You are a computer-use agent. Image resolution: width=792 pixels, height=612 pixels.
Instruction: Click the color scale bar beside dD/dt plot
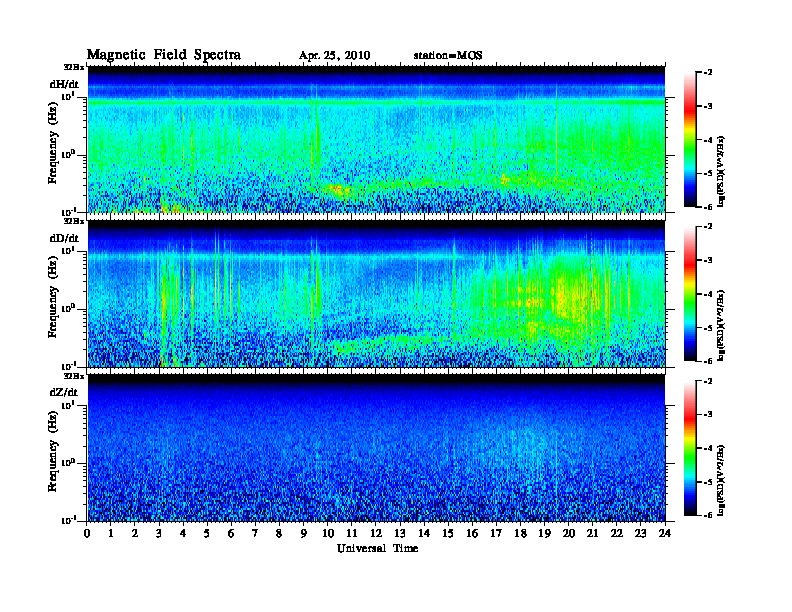(690, 294)
